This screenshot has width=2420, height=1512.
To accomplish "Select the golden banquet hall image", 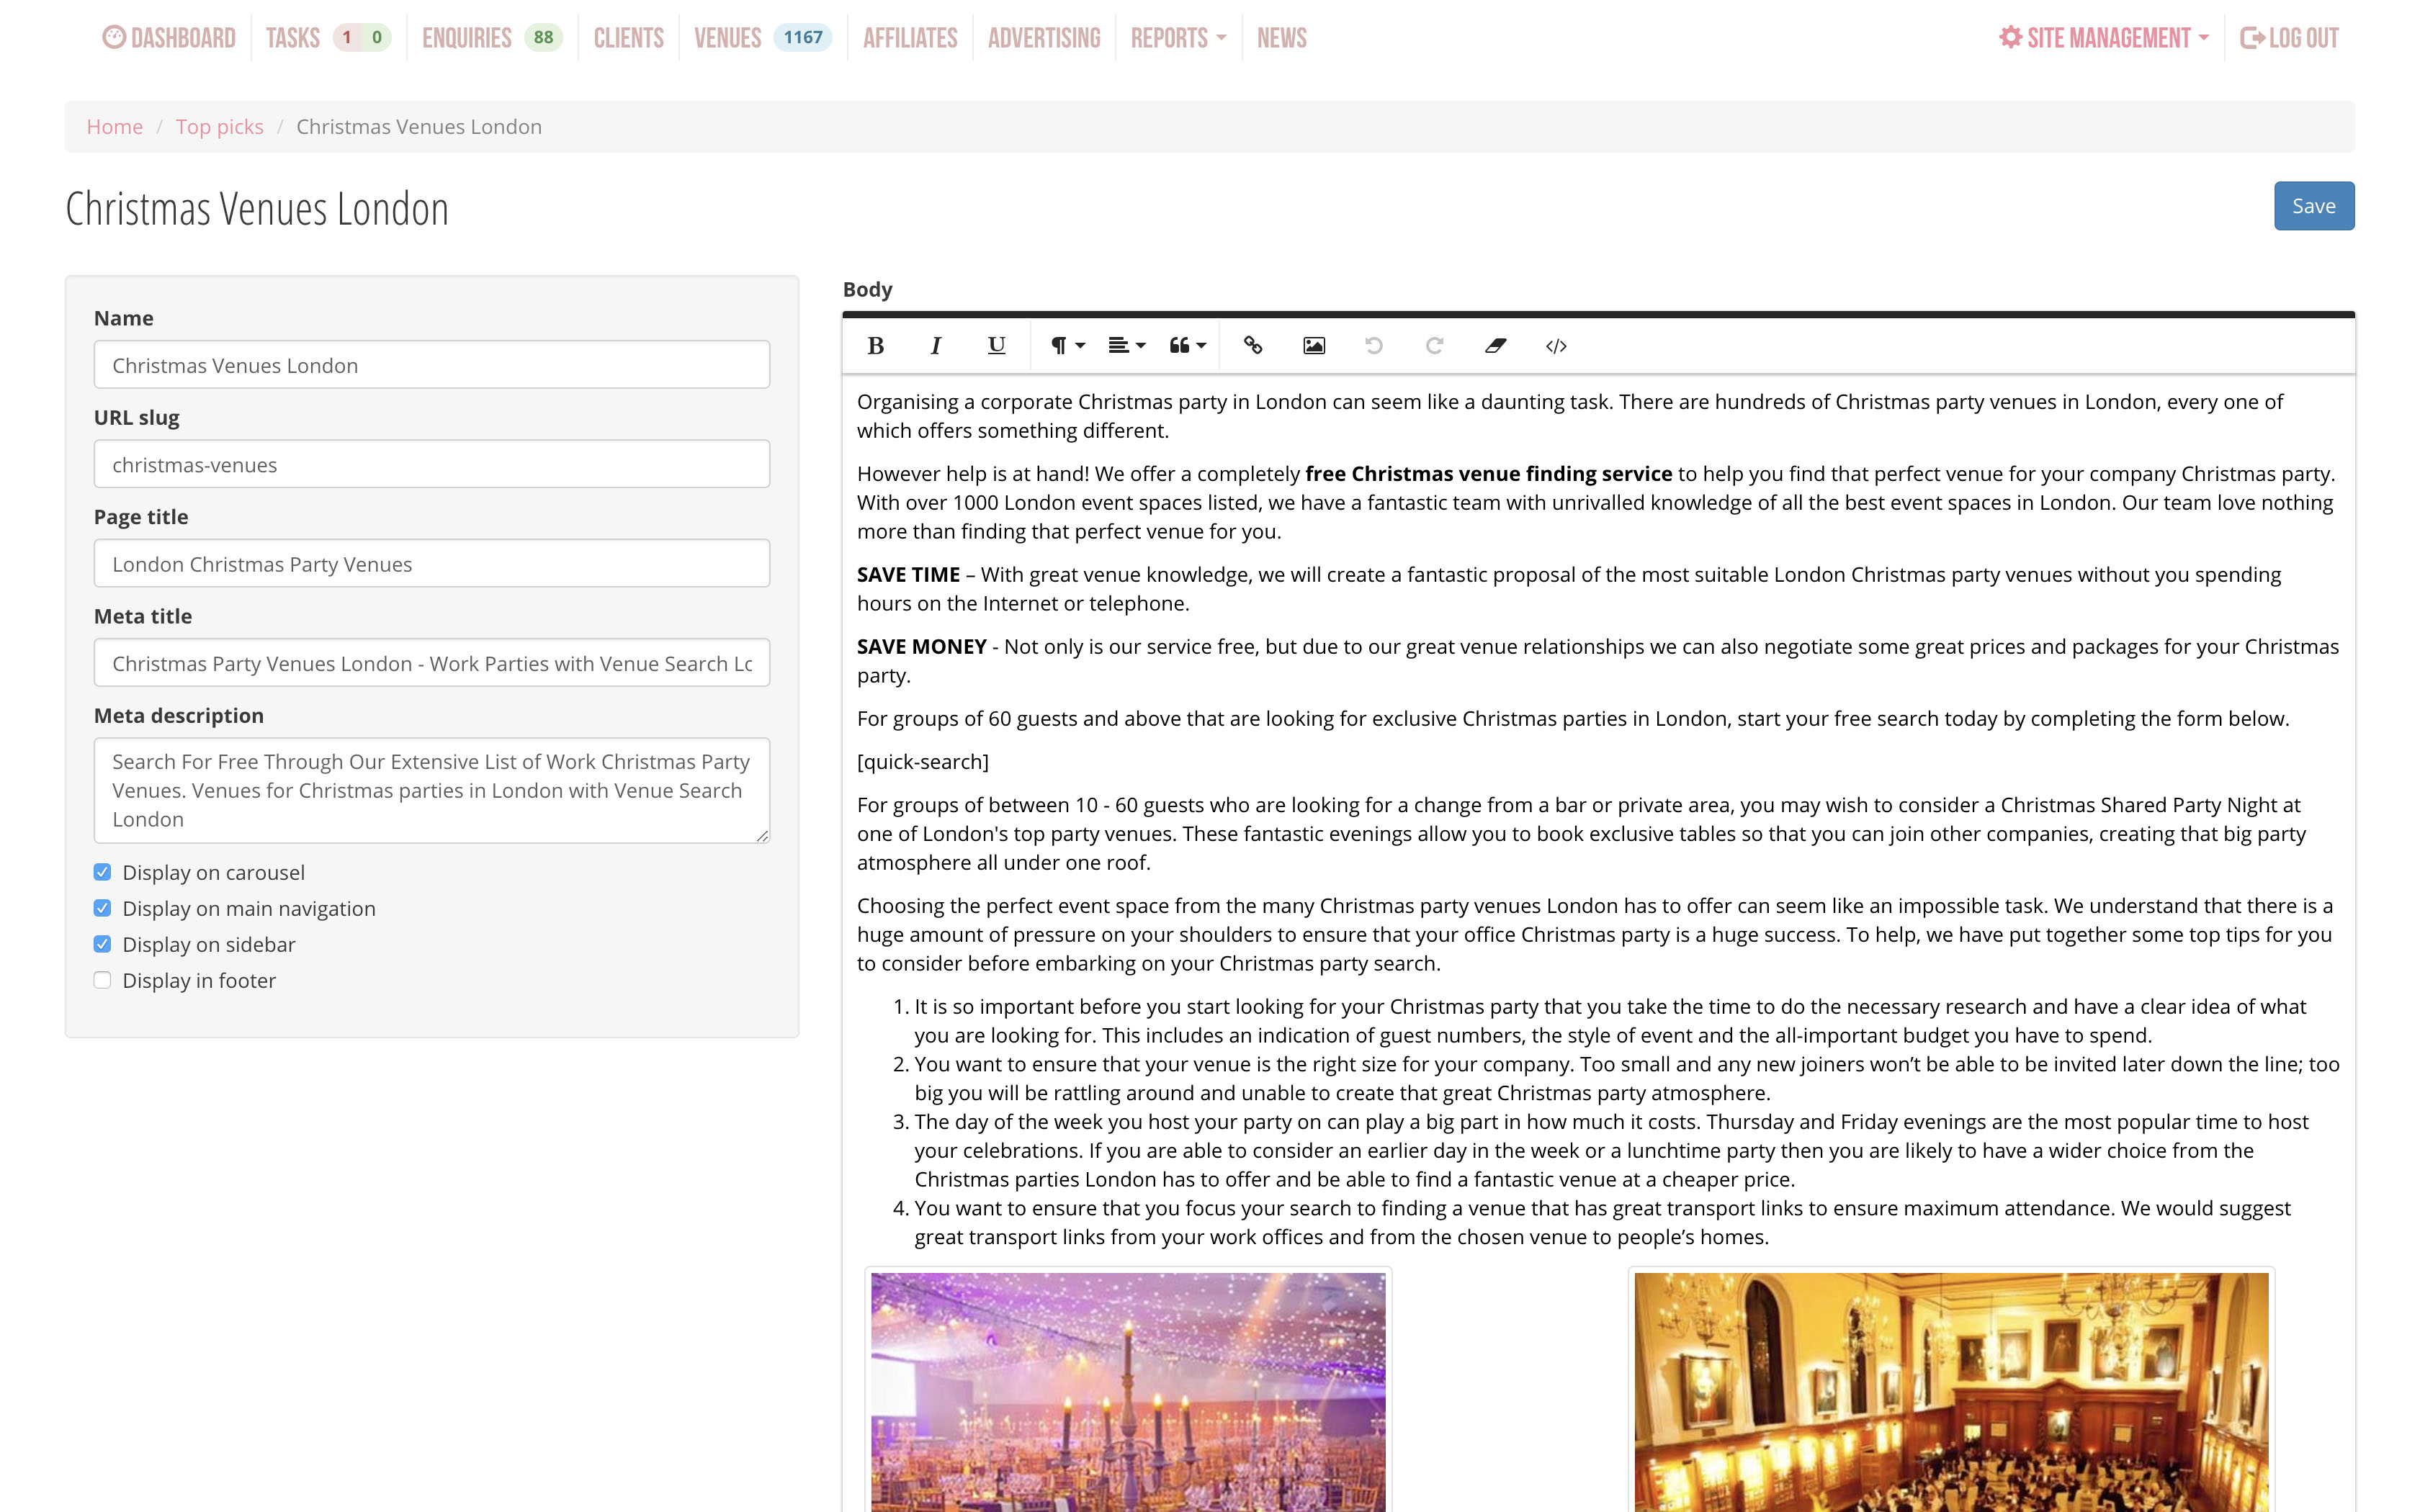I will pos(1951,1392).
